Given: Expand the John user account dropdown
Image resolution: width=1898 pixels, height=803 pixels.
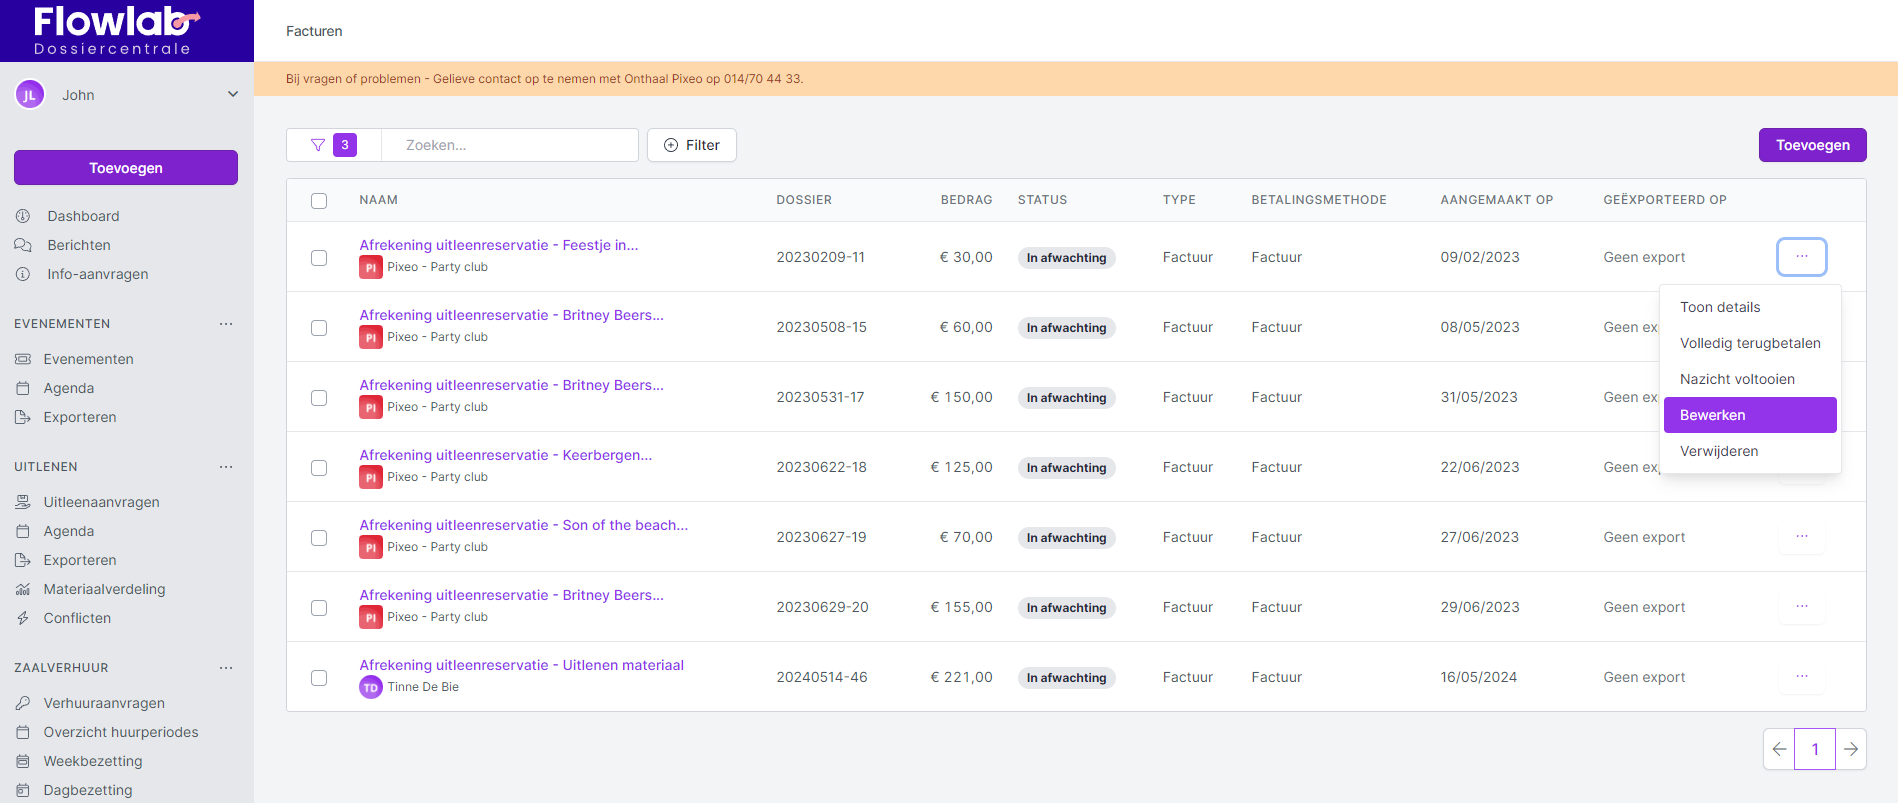Looking at the screenshot, I should pos(232,95).
